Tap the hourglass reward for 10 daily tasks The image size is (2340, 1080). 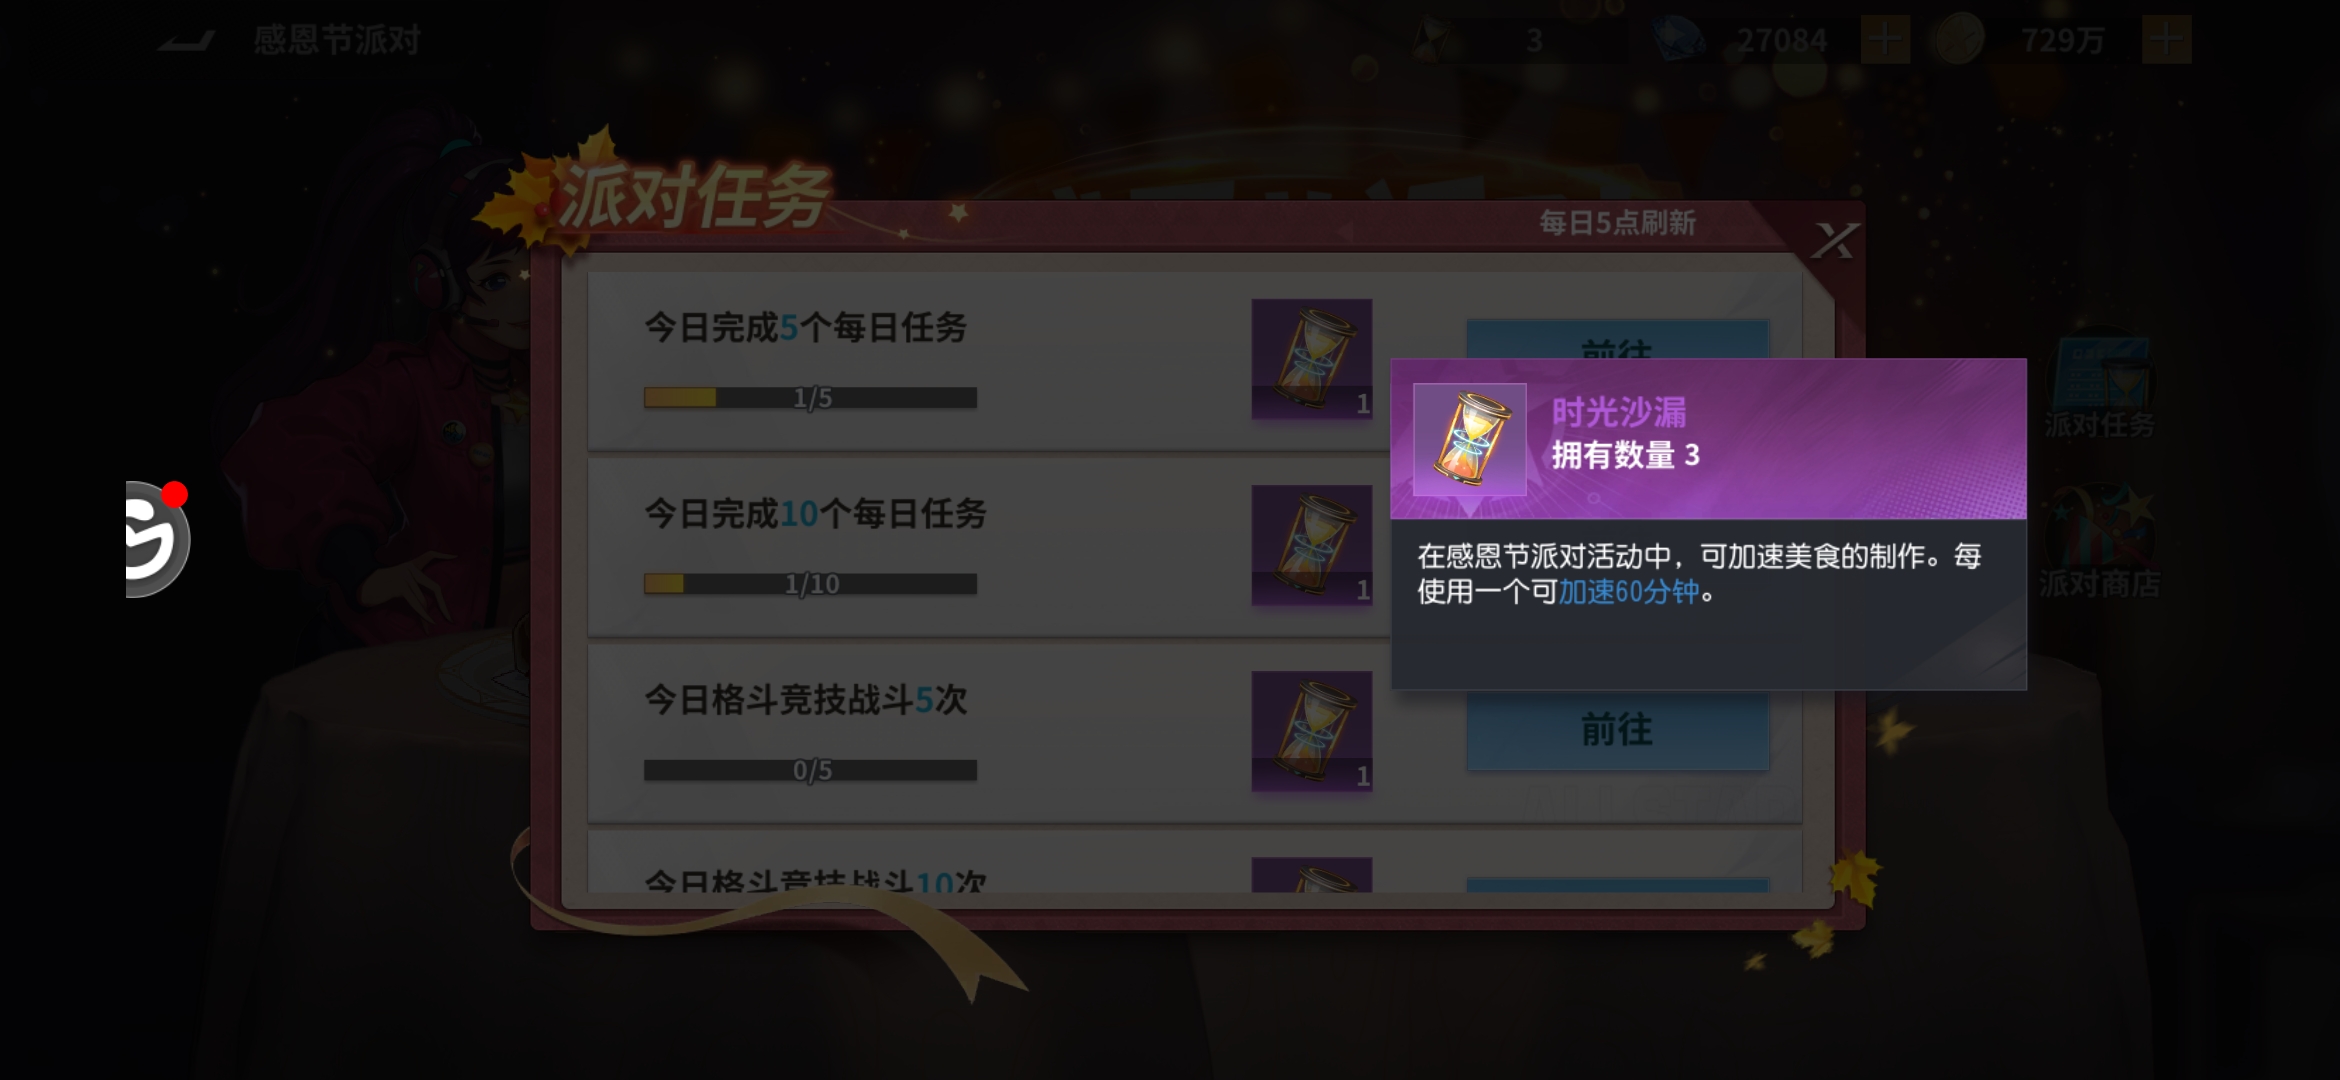(1311, 545)
